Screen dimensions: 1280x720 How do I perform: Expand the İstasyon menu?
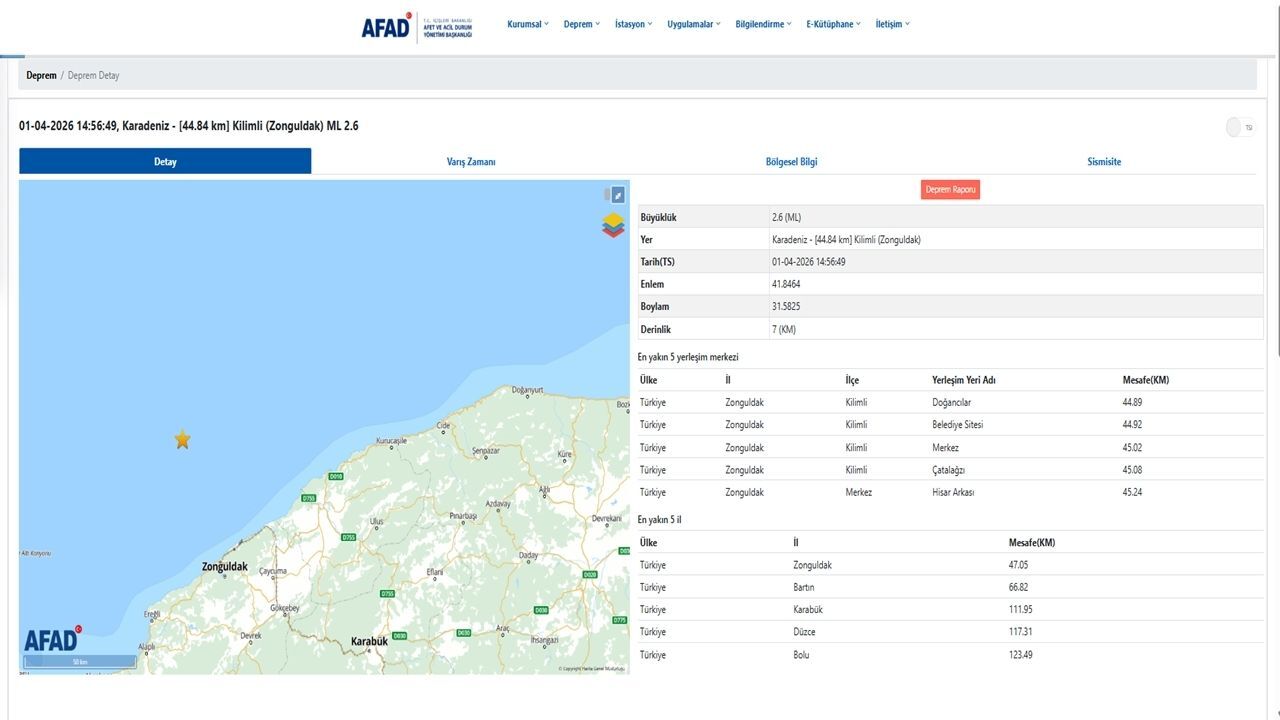point(632,23)
